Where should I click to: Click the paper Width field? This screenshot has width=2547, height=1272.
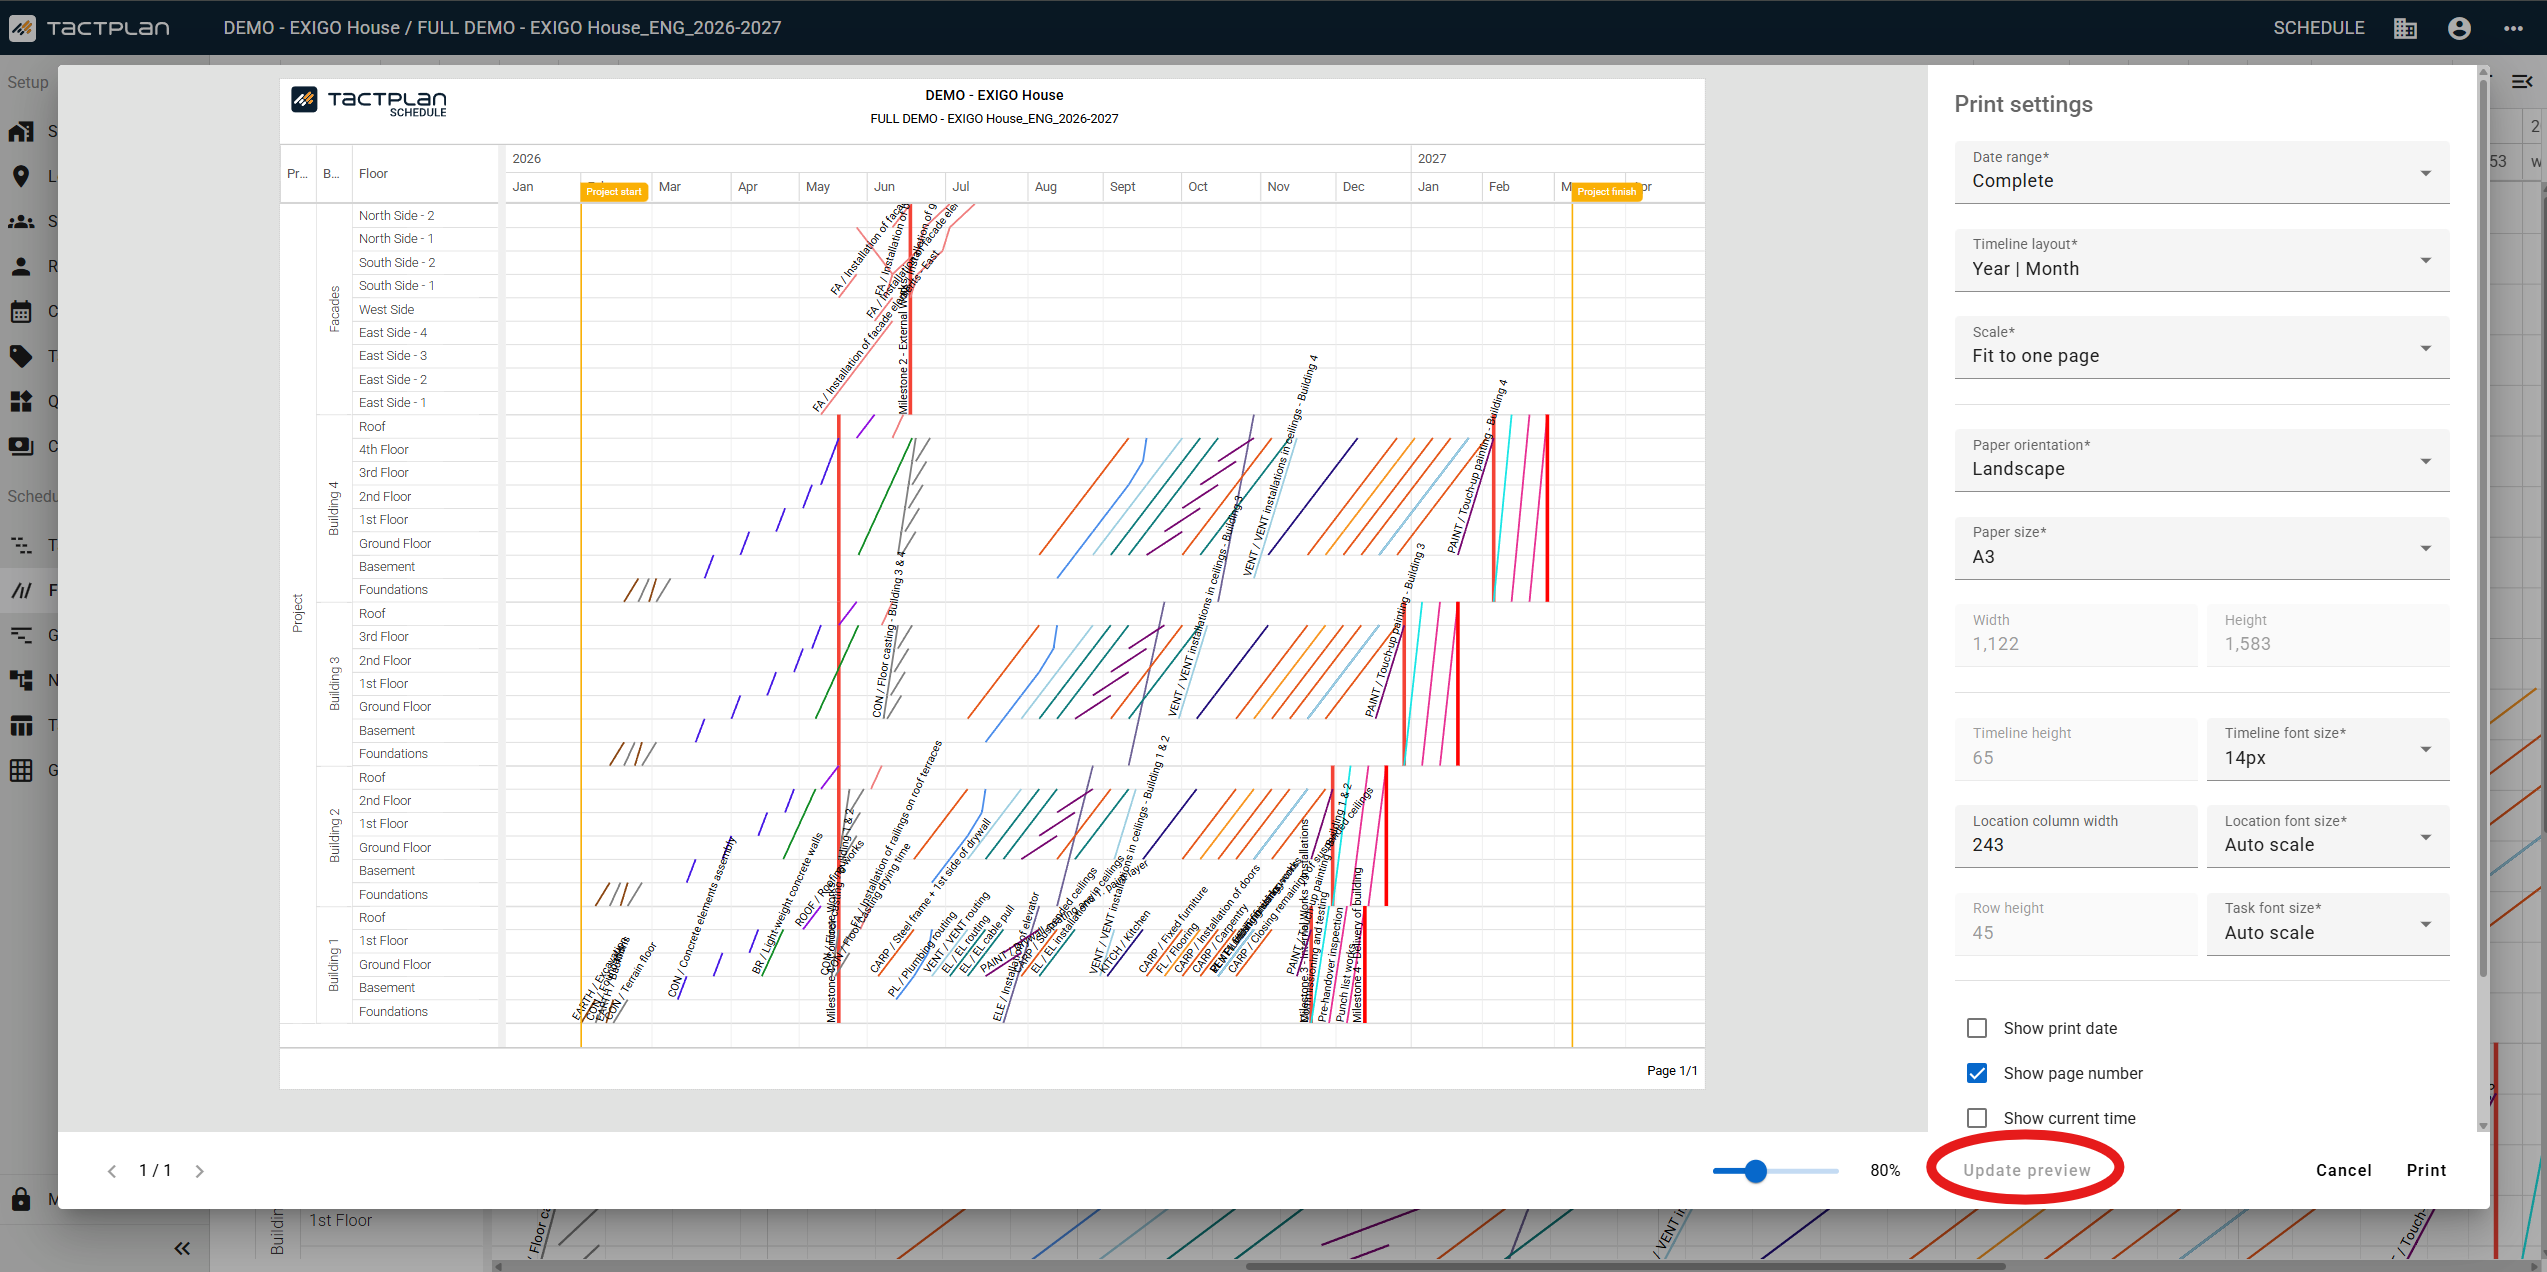click(2076, 636)
